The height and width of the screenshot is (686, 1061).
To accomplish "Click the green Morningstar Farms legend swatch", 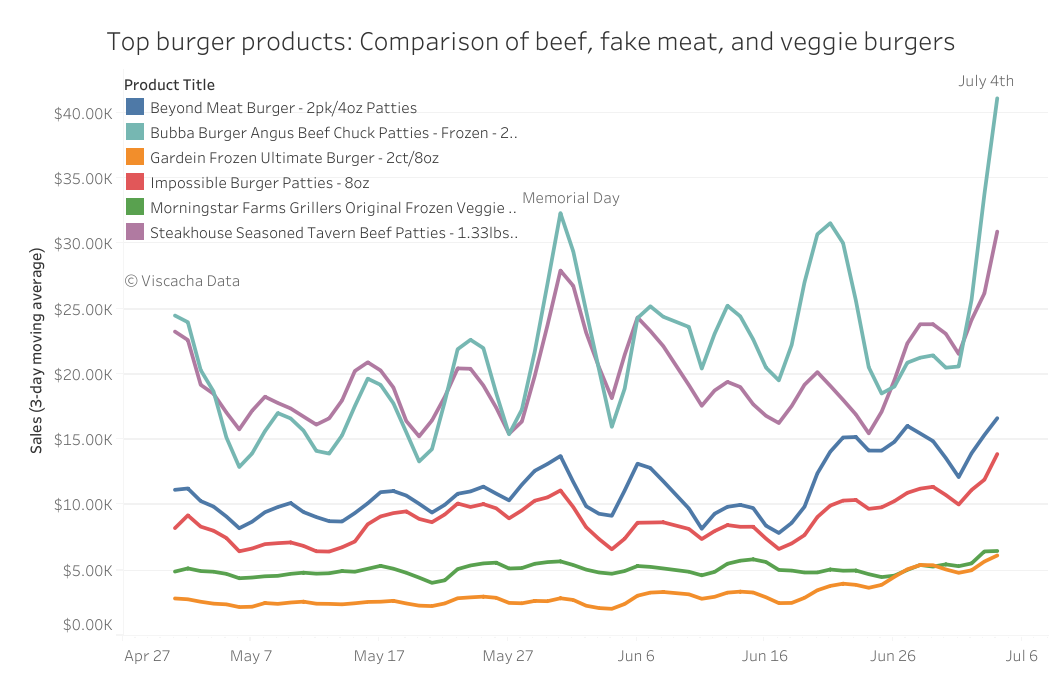I will [x=135, y=207].
